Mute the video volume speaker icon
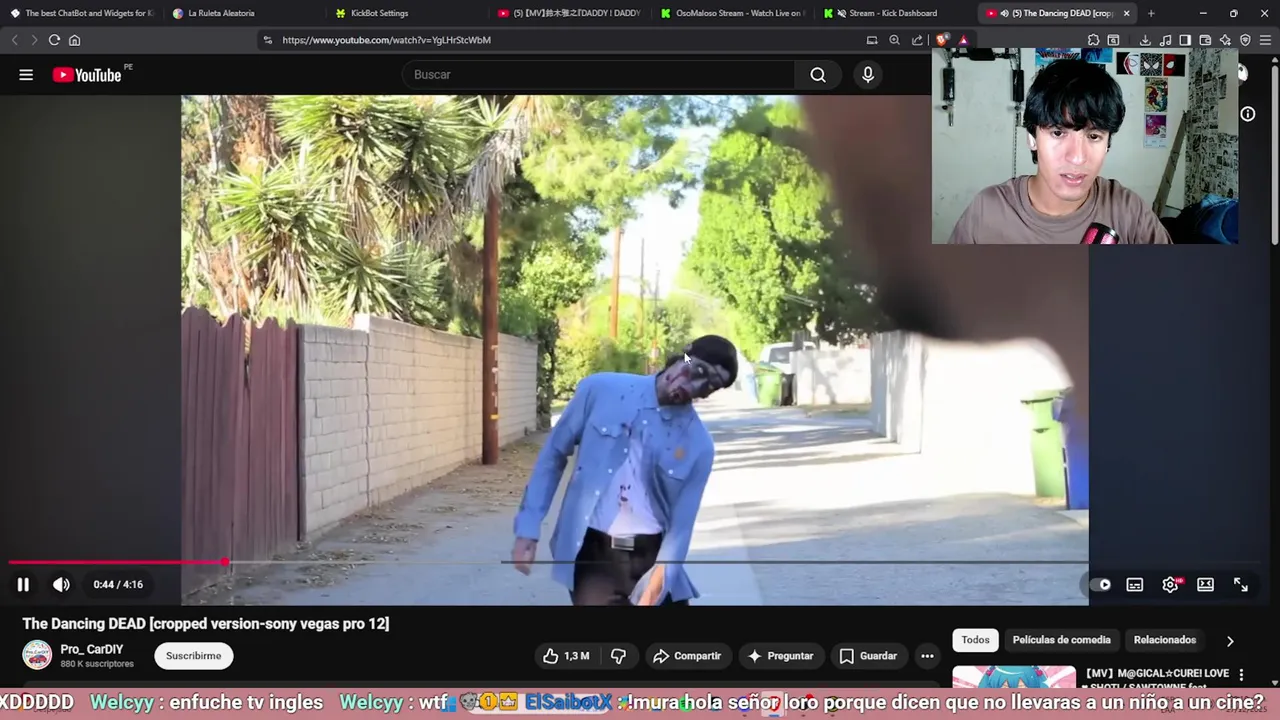This screenshot has height=720, width=1280. pyautogui.click(x=61, y=585)
